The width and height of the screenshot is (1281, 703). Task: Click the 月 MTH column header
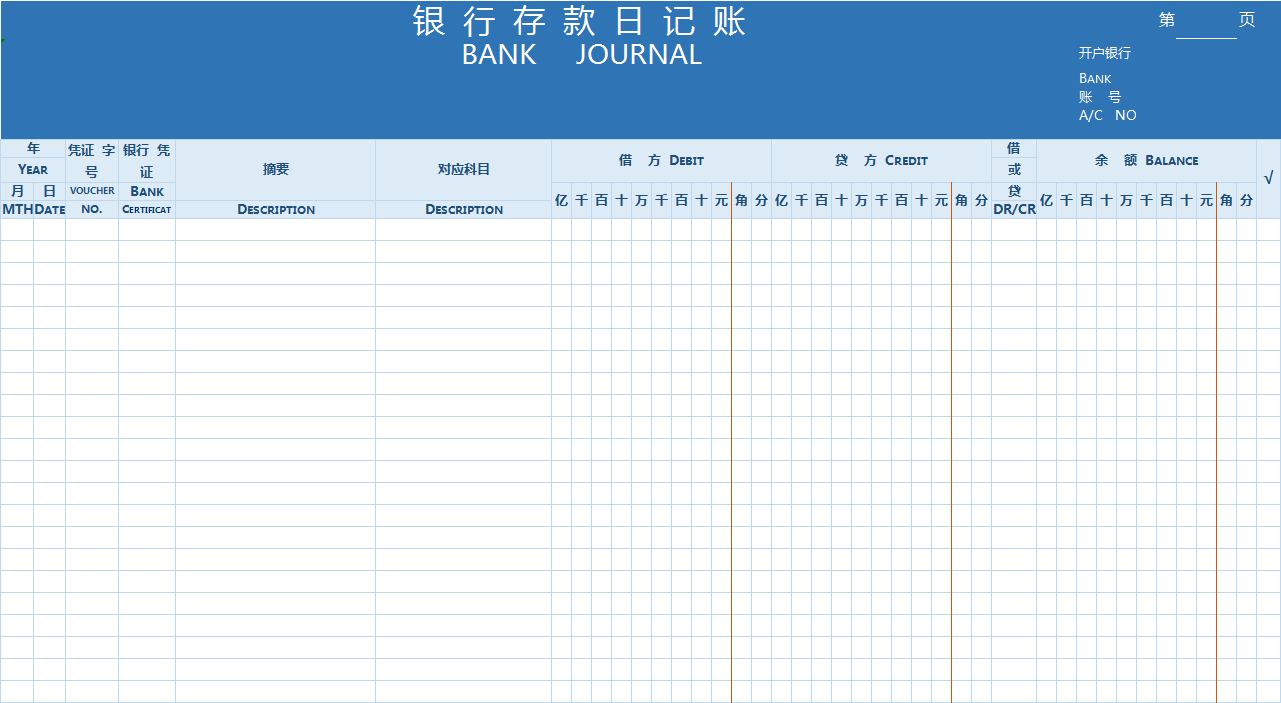15,200
